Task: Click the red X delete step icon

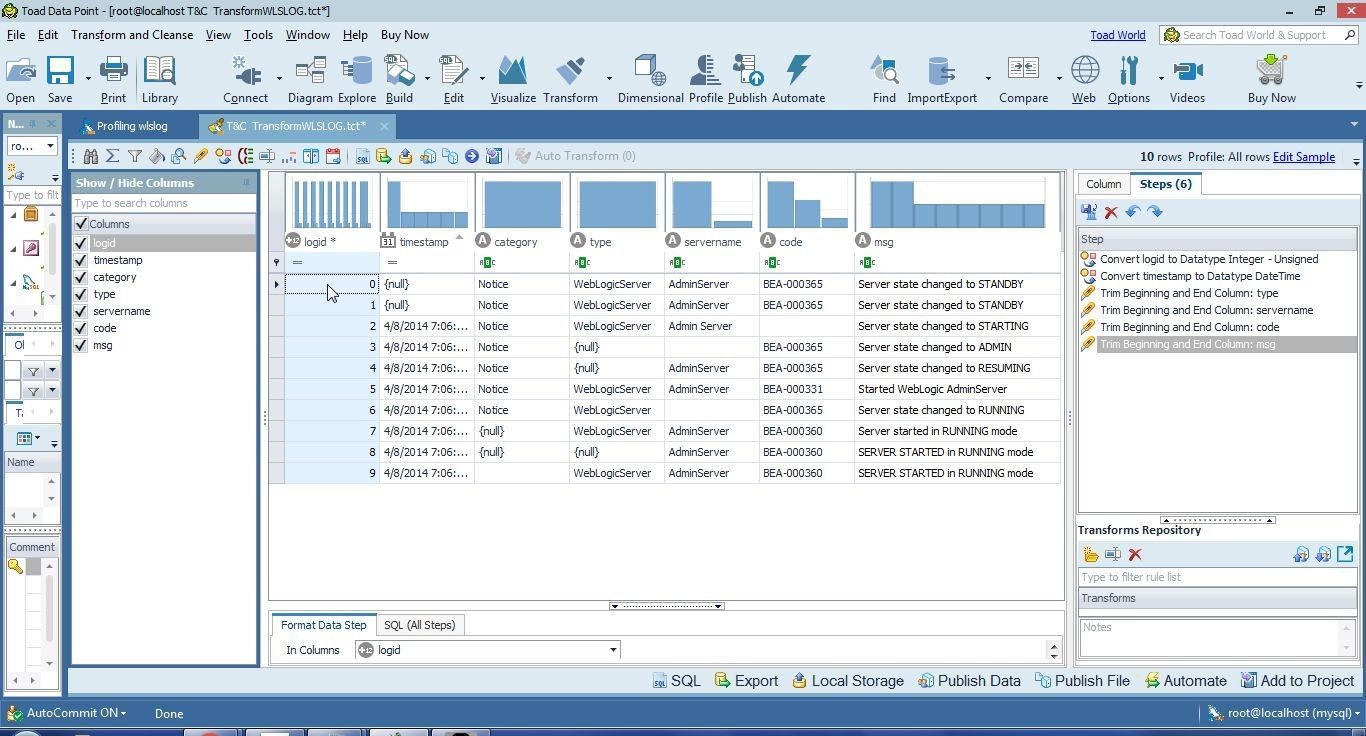Action: tap(1111, 212)
